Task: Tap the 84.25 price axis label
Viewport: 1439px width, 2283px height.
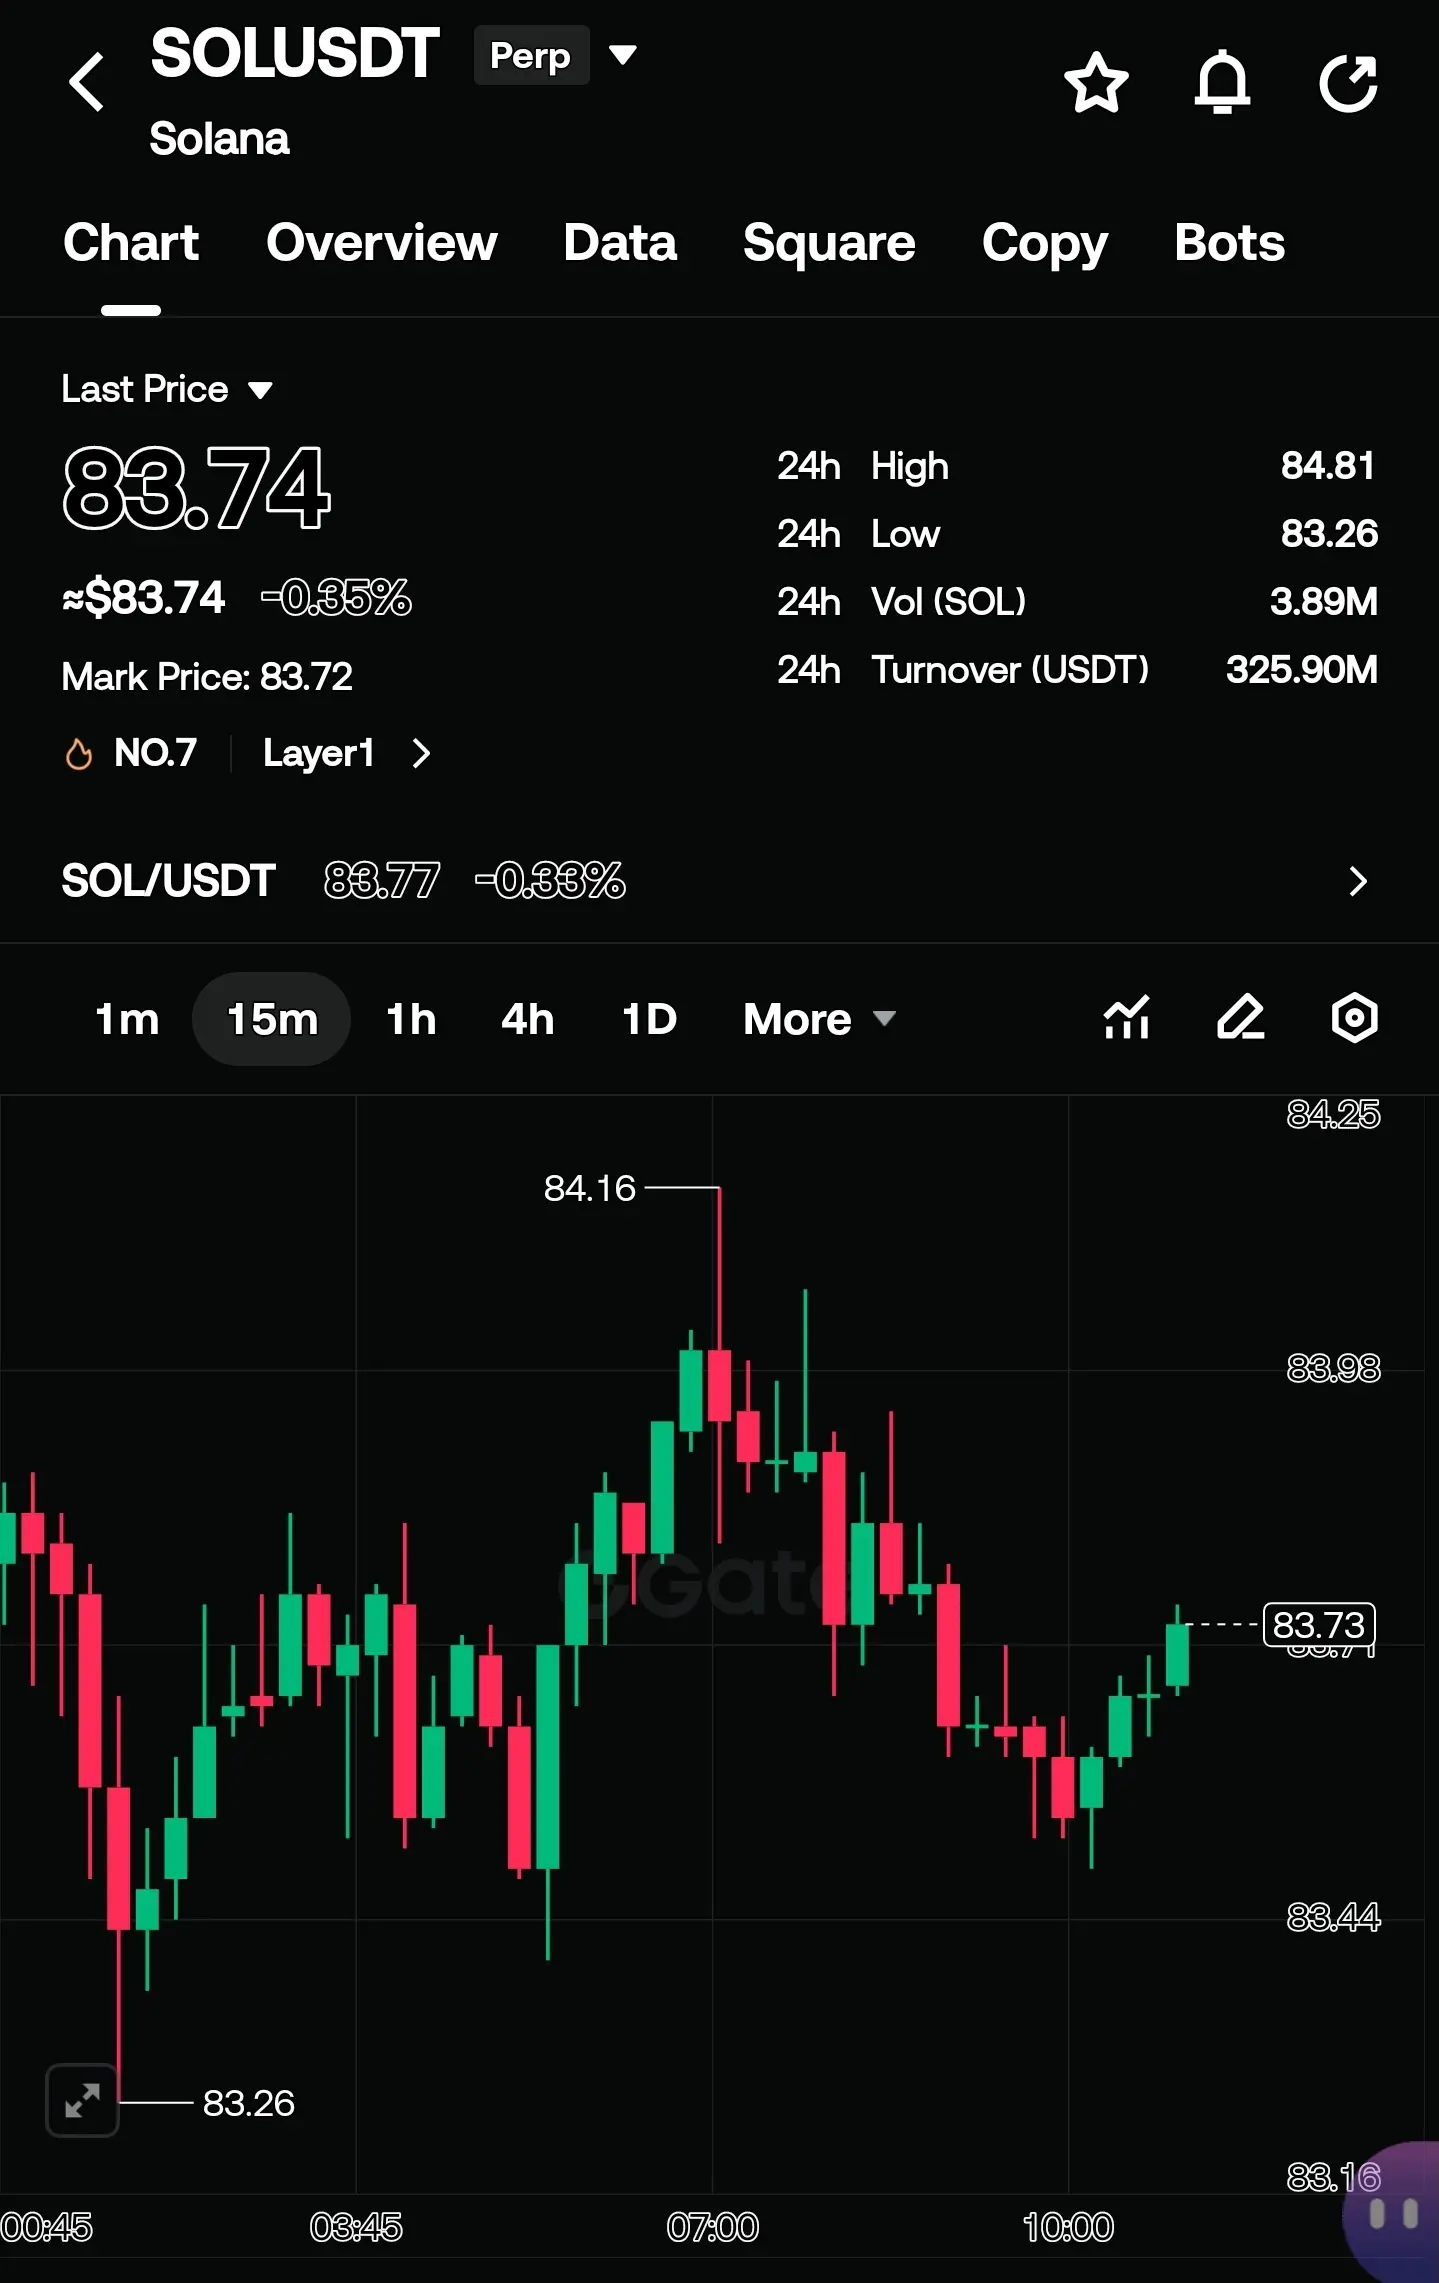Action: (1333, 1114)
